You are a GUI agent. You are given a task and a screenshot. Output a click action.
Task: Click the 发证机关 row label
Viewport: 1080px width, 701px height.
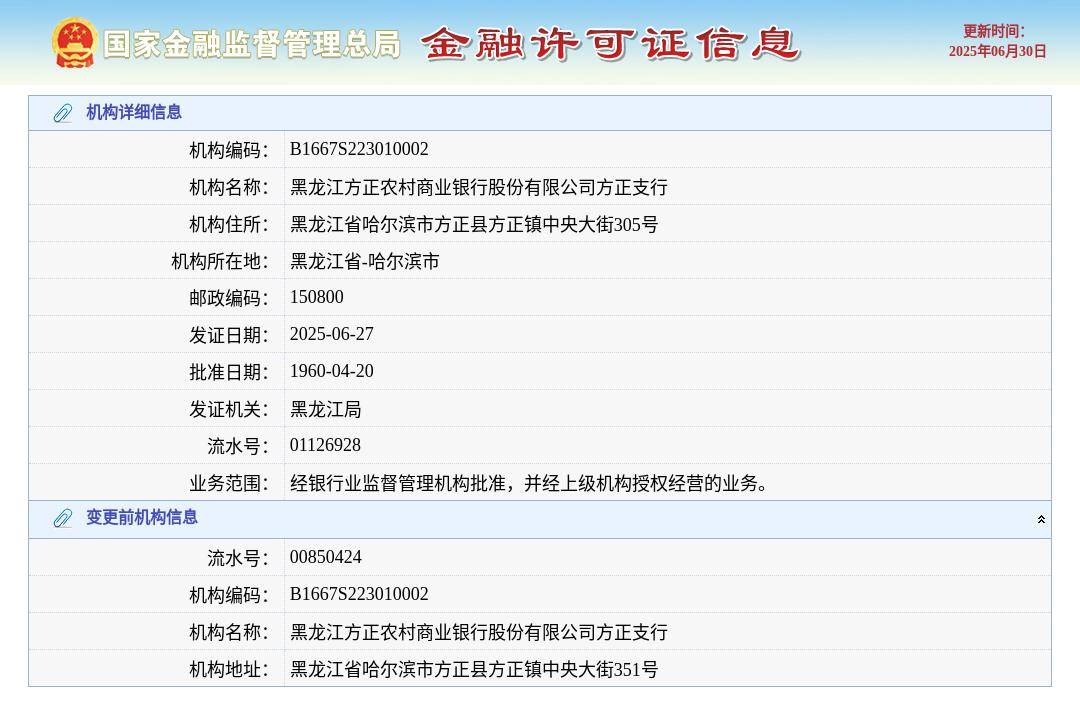click(x=229, y=410)
